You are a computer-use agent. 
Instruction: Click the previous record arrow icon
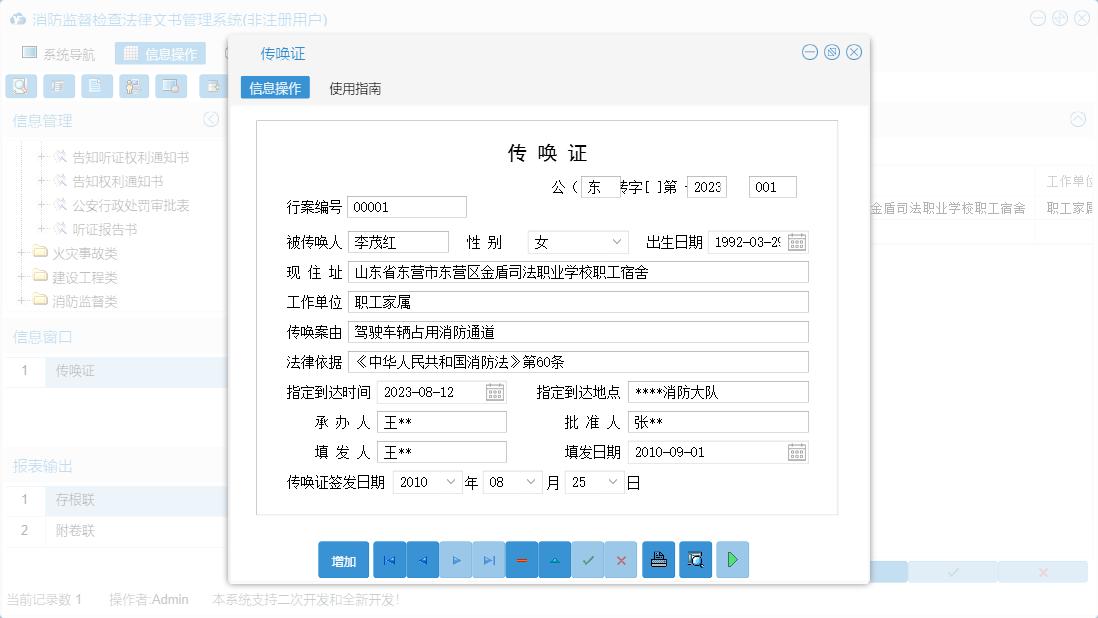pos(422,559)
